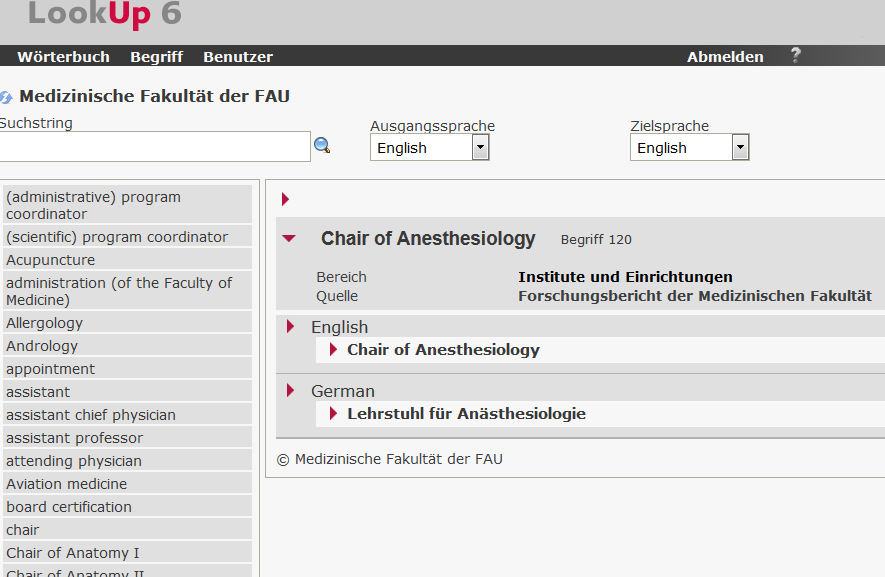Click the magnifier search icon

(x=322, y=146)
